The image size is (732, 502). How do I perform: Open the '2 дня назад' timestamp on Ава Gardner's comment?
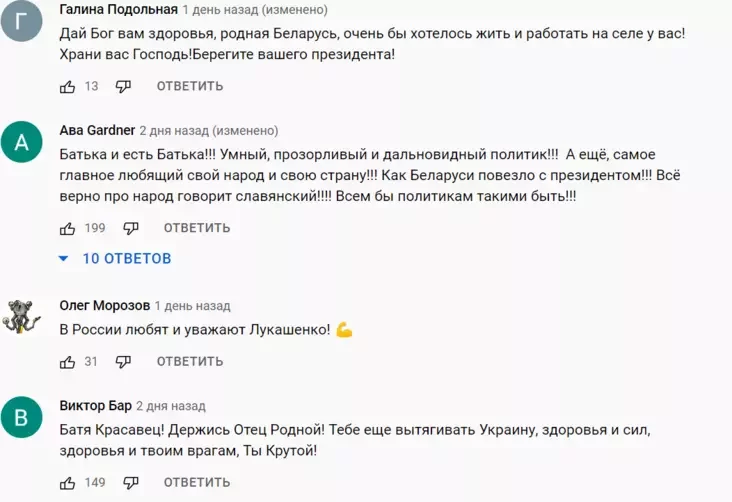172,130
